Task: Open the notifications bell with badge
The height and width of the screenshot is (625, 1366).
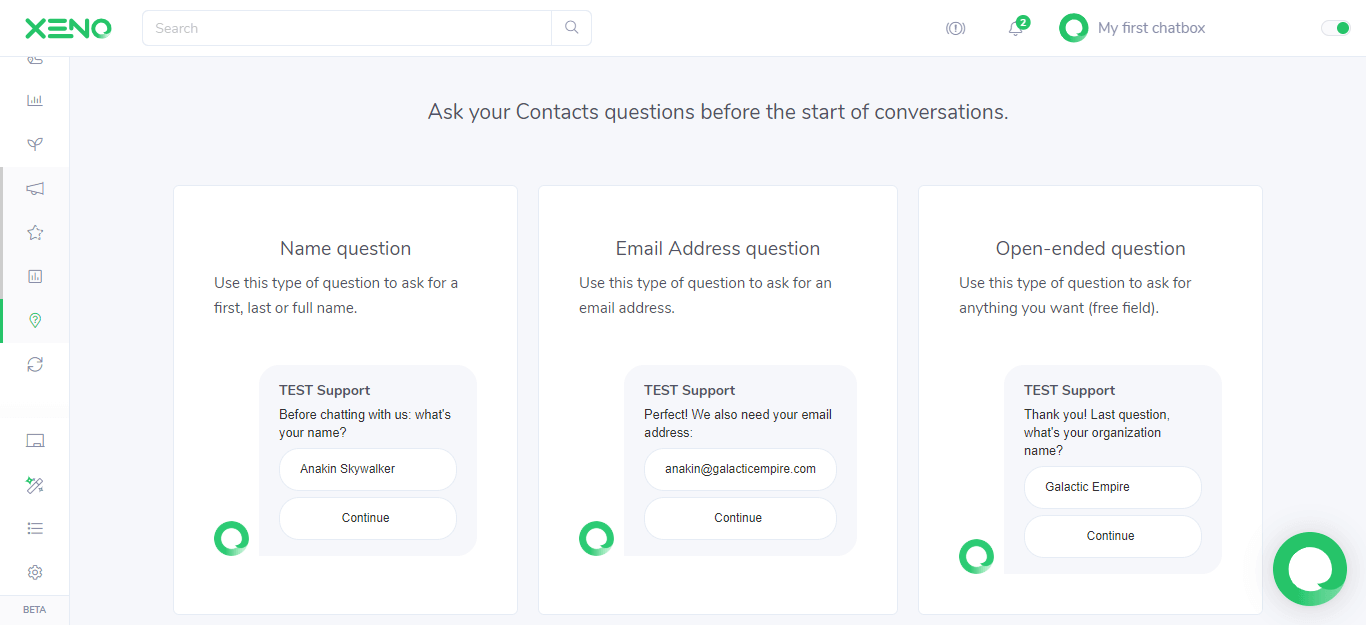Action: pyautogui.click(x=1016, y=28)
